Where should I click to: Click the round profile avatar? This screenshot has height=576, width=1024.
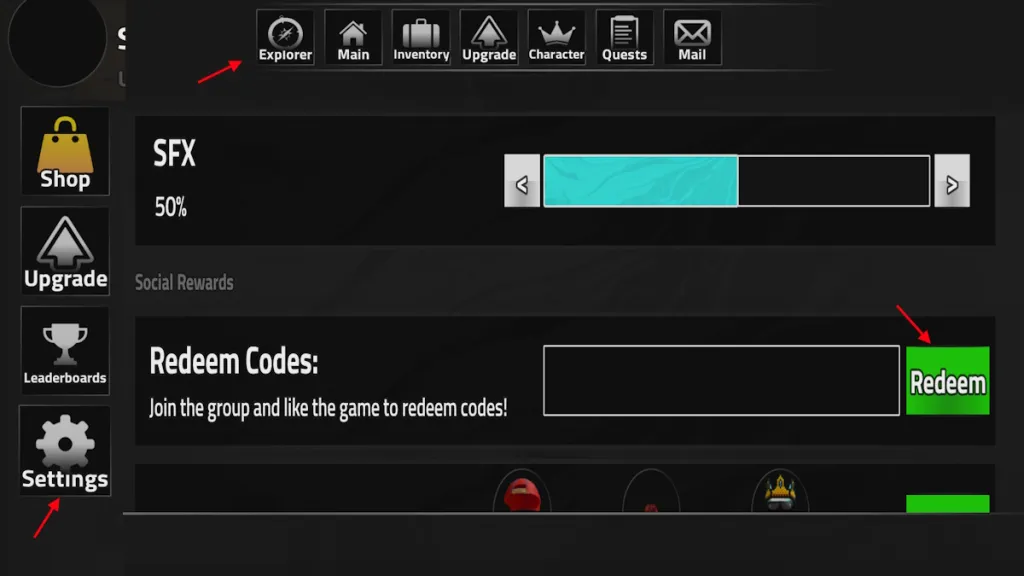click(57, 39)
